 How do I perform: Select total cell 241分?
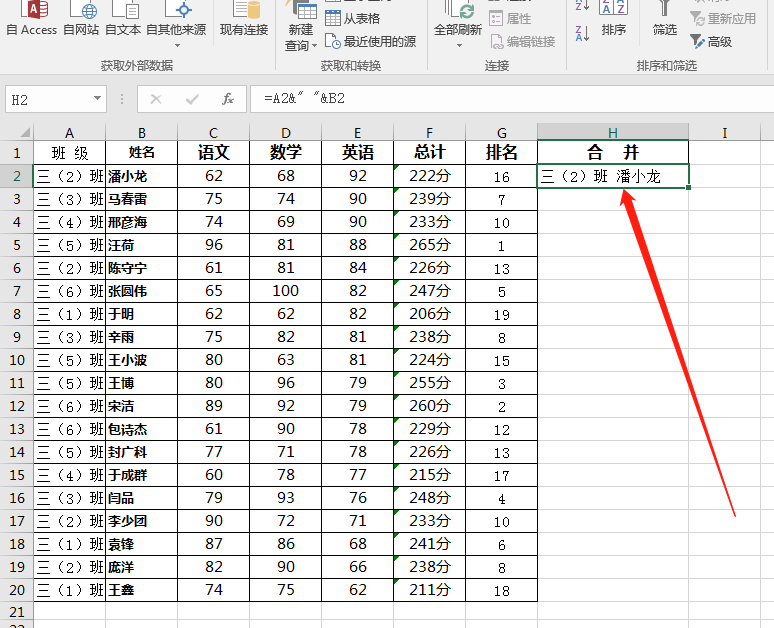pos(429,544)
